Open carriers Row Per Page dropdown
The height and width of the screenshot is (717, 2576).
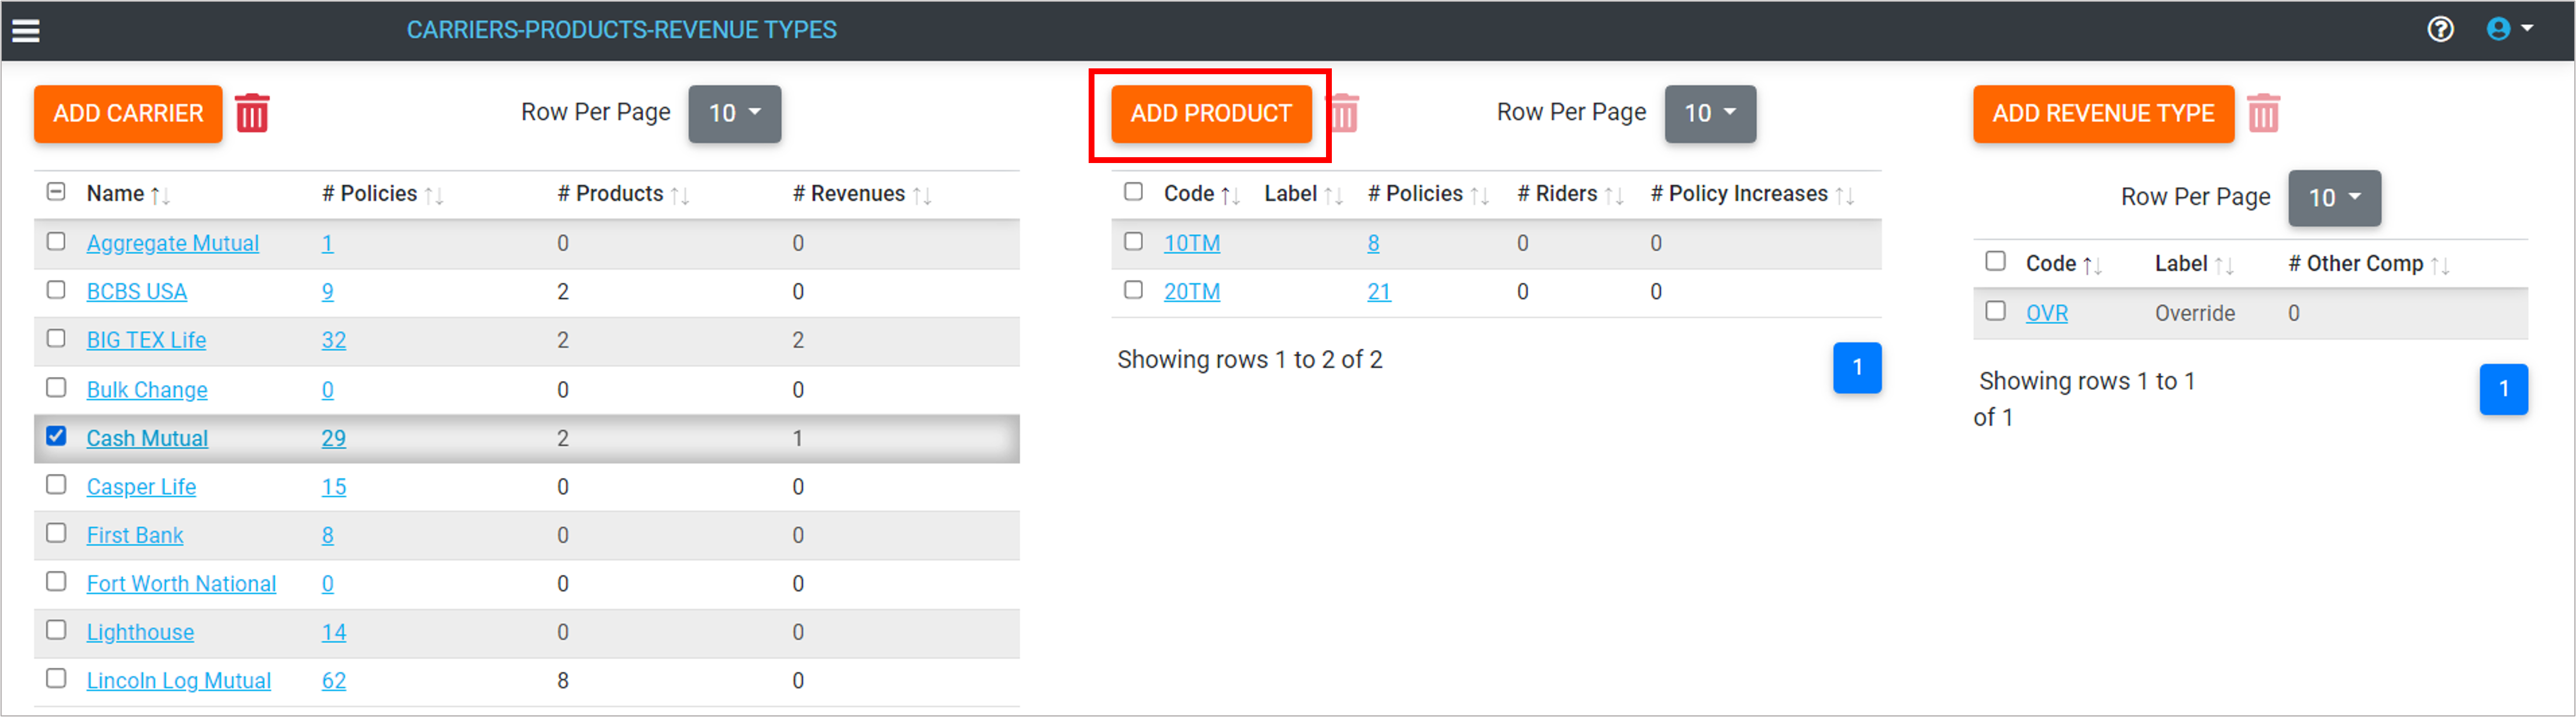[734, 113]
